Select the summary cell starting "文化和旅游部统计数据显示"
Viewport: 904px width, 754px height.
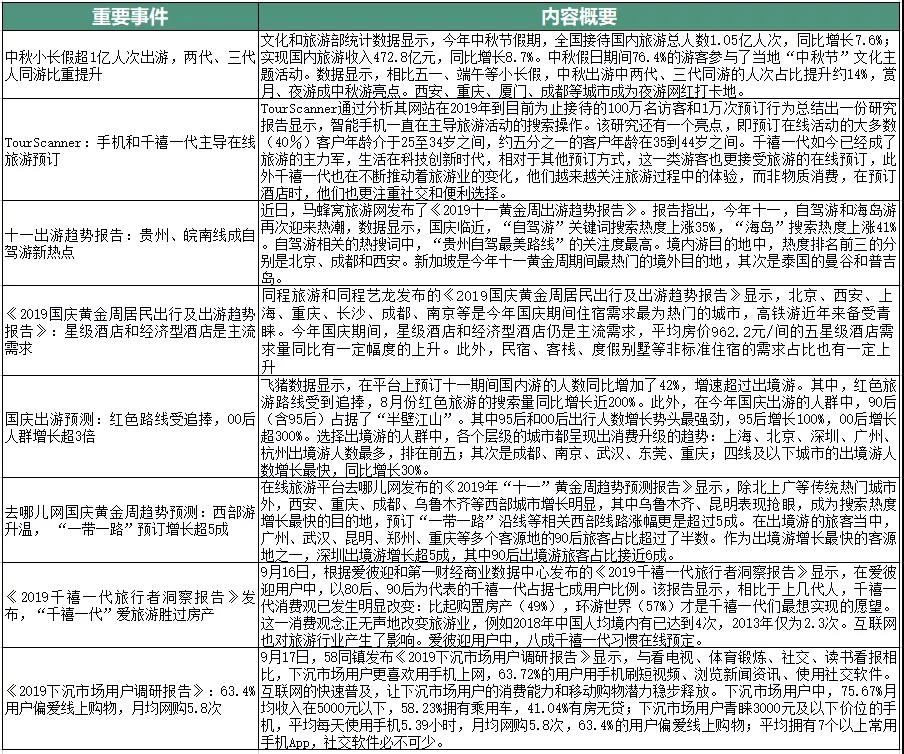pyautogui.click(x=579, y=65)
